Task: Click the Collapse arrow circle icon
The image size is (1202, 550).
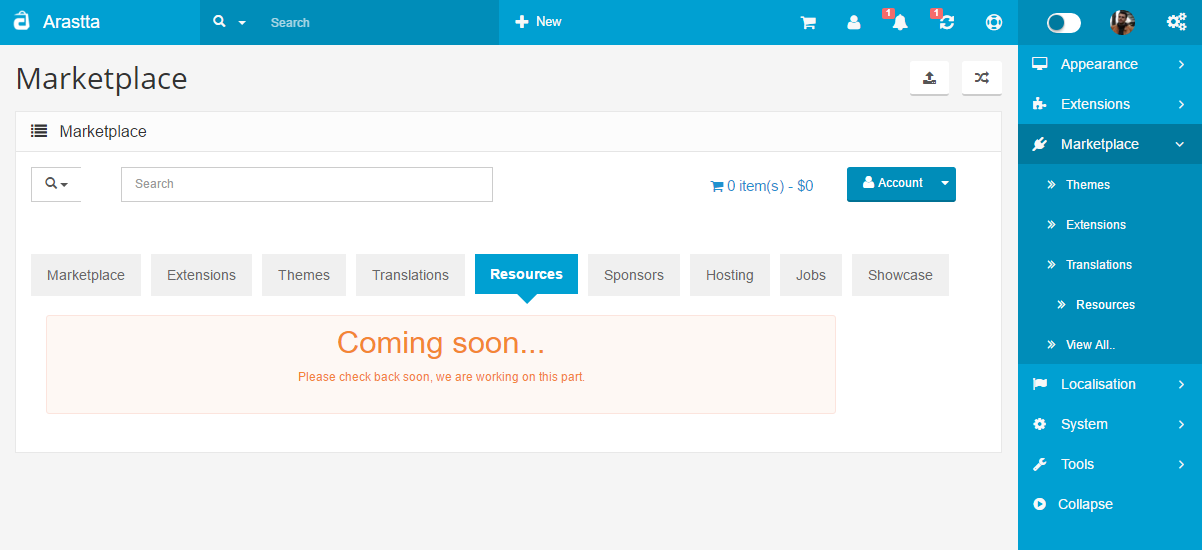Action: click(1040, 504)
